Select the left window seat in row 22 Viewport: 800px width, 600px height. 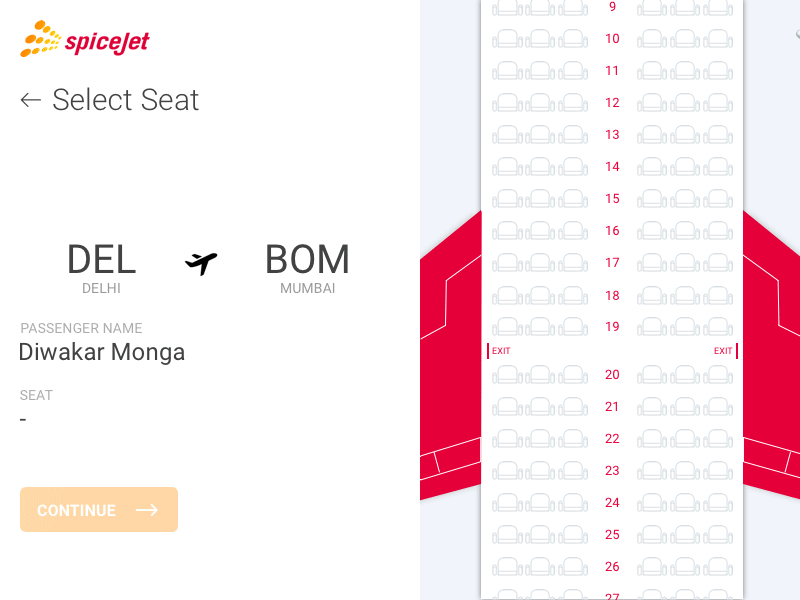(507, 439)
